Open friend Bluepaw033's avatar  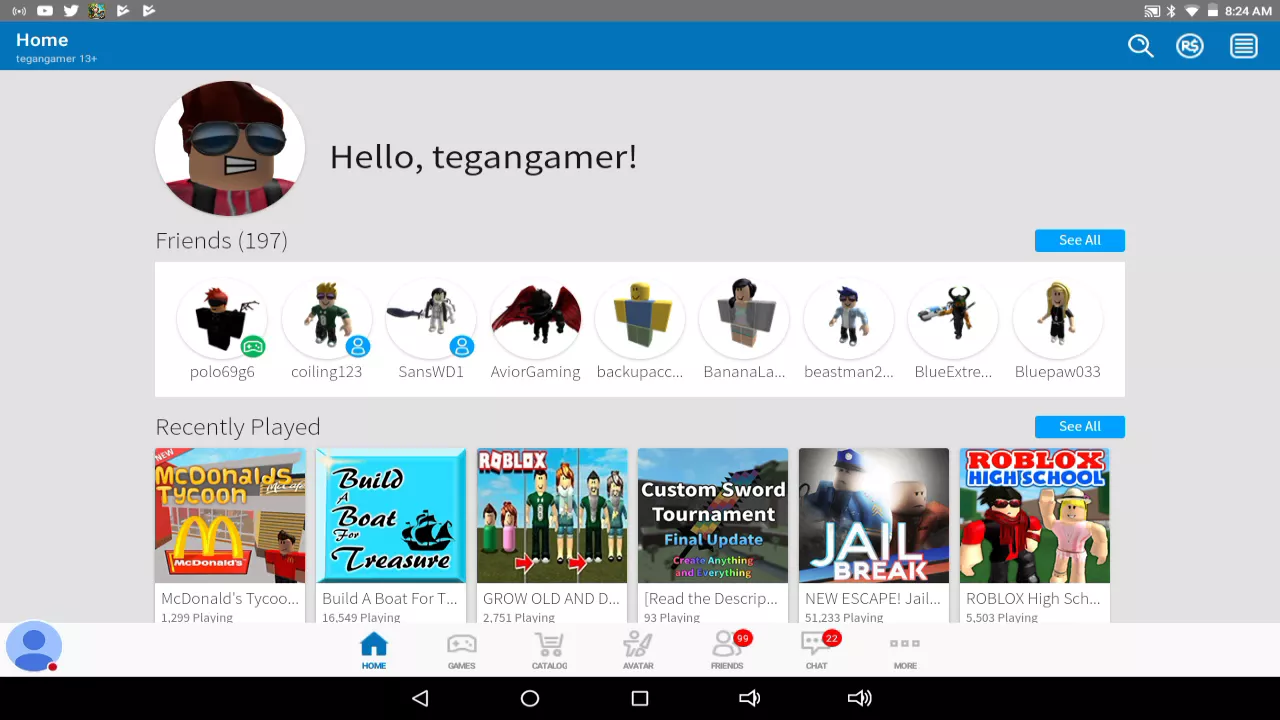coord(1058,318)
